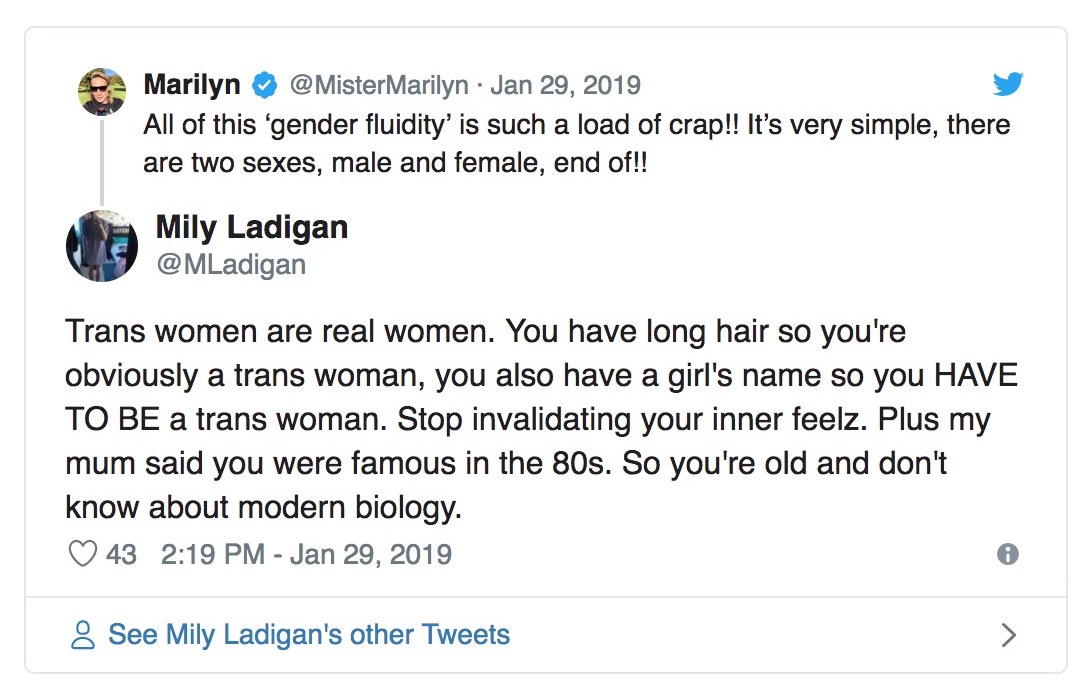This screenshot has height=697, width=1089.
Task: Click the 43 likes count
Action: click(121, 555)
